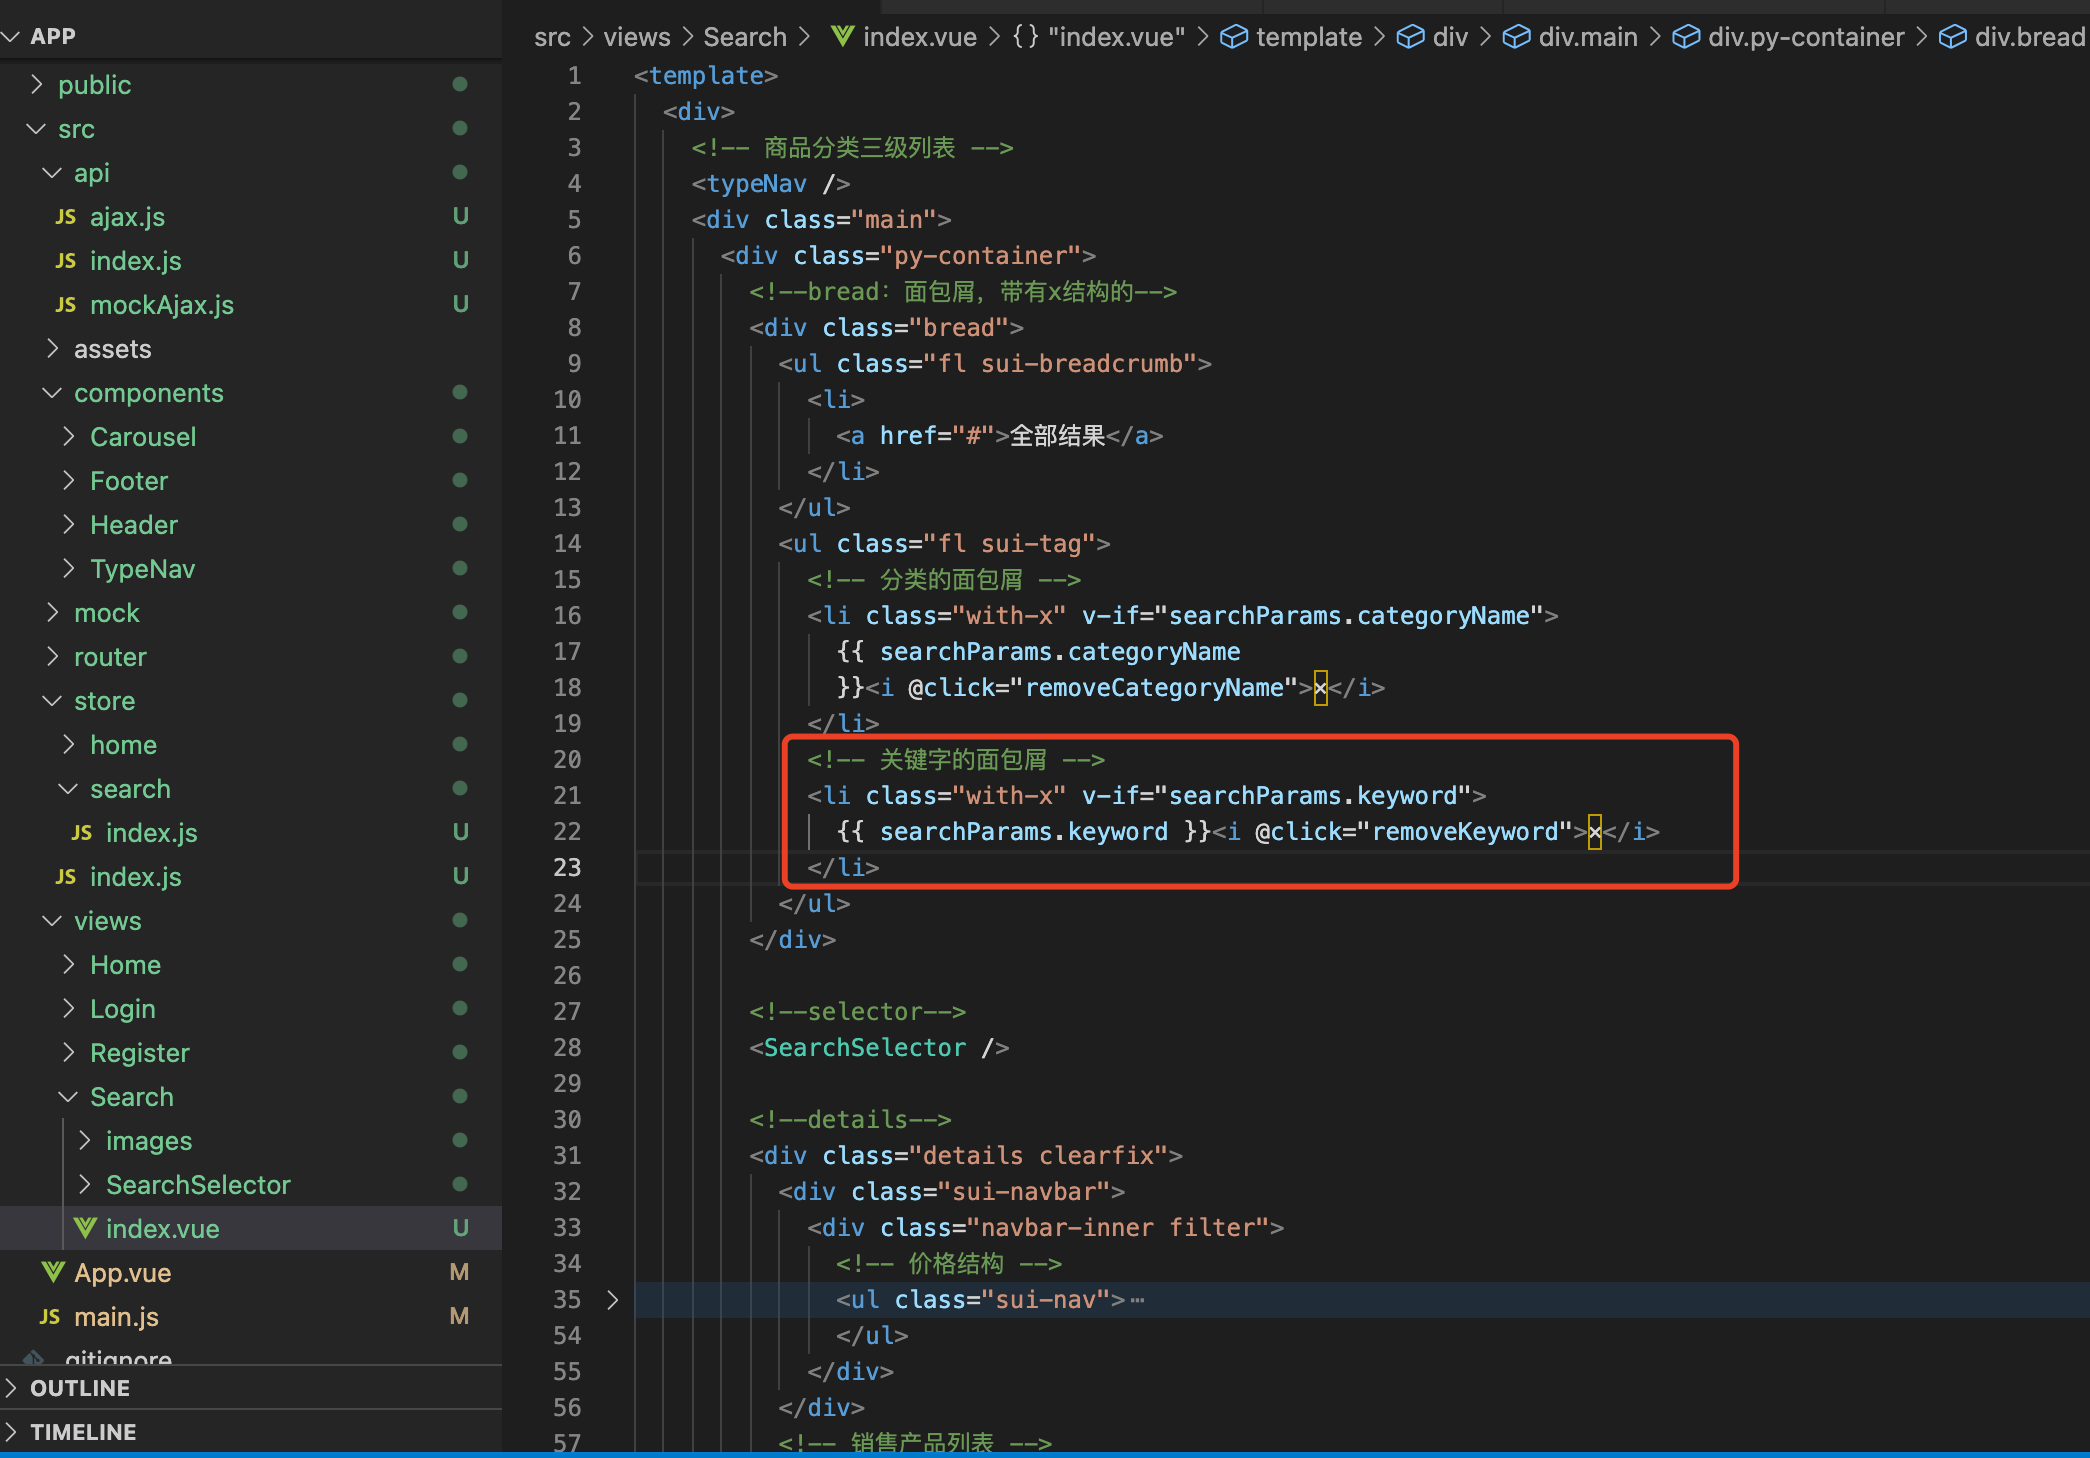
Task: Collapse the APP explorer section header
Action: (x=52, y=37)
